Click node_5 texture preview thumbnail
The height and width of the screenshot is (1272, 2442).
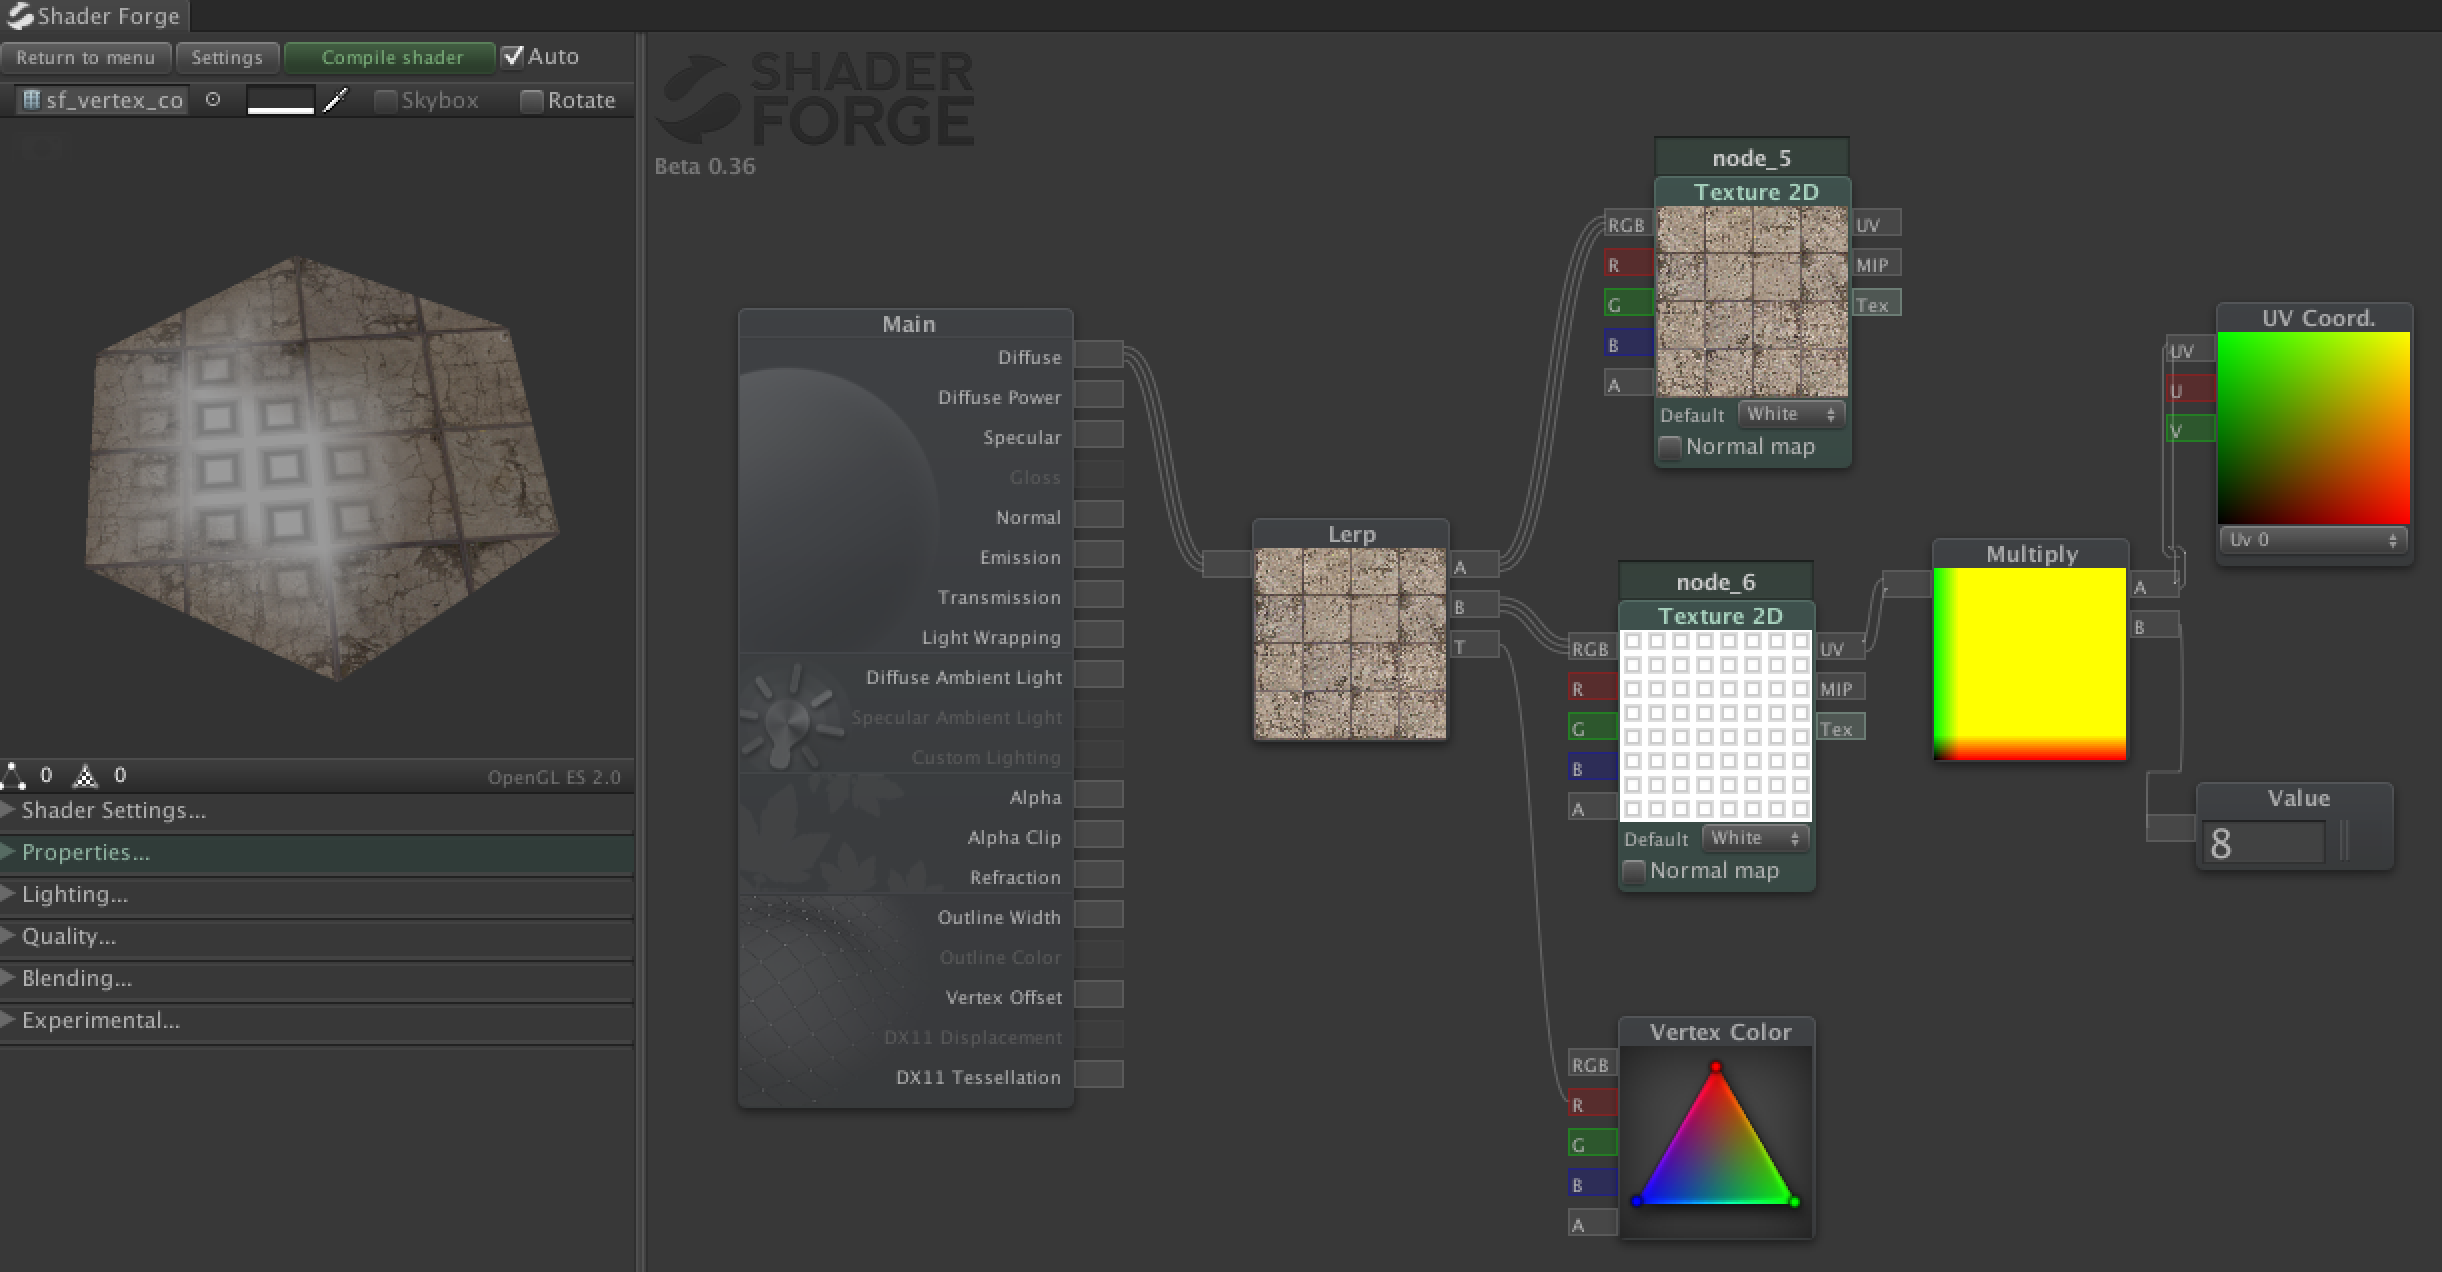coord(1752,301)
